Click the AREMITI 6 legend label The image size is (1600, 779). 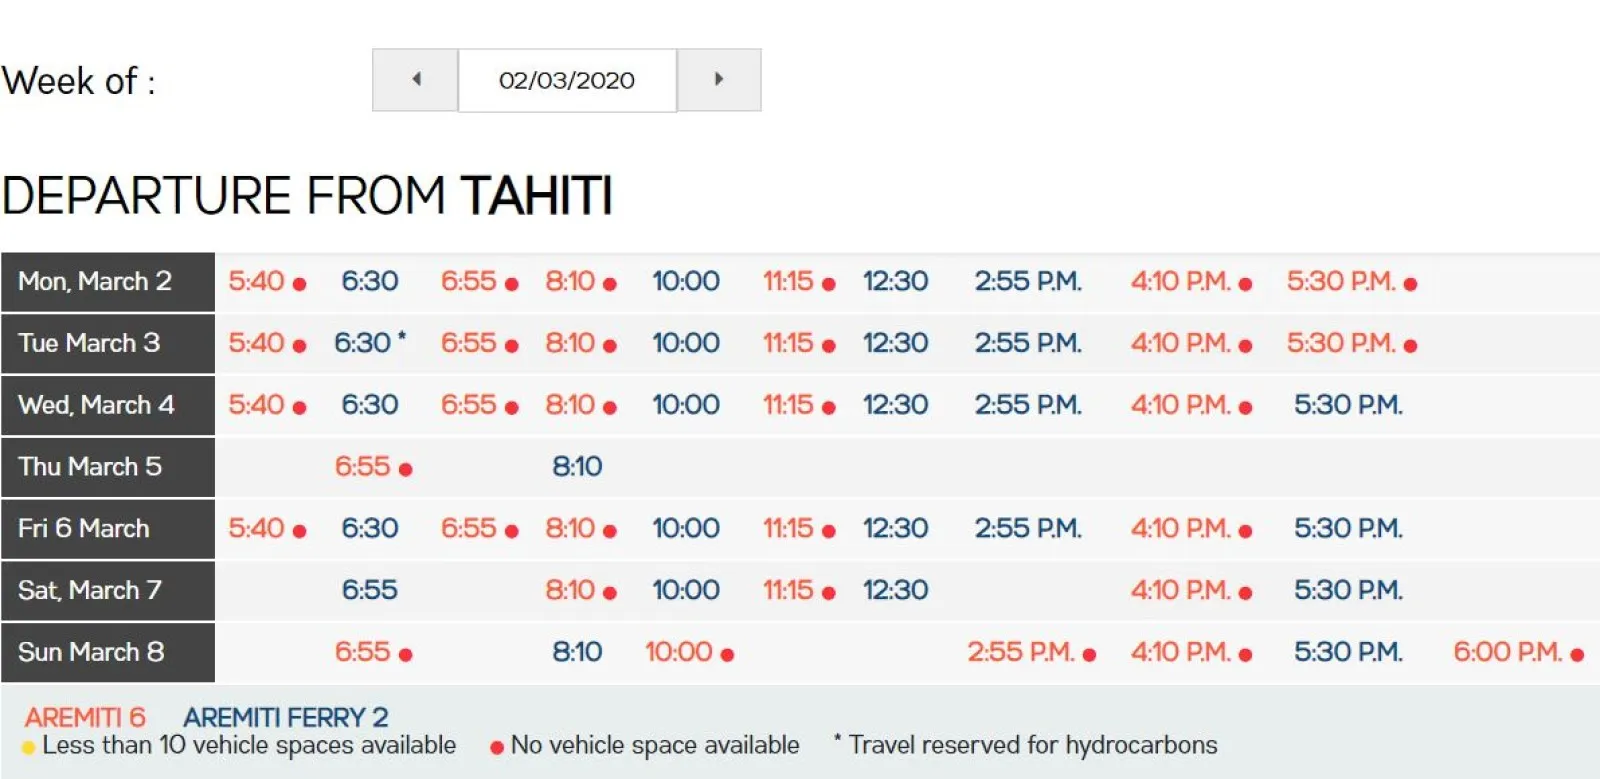coord(85,717)
